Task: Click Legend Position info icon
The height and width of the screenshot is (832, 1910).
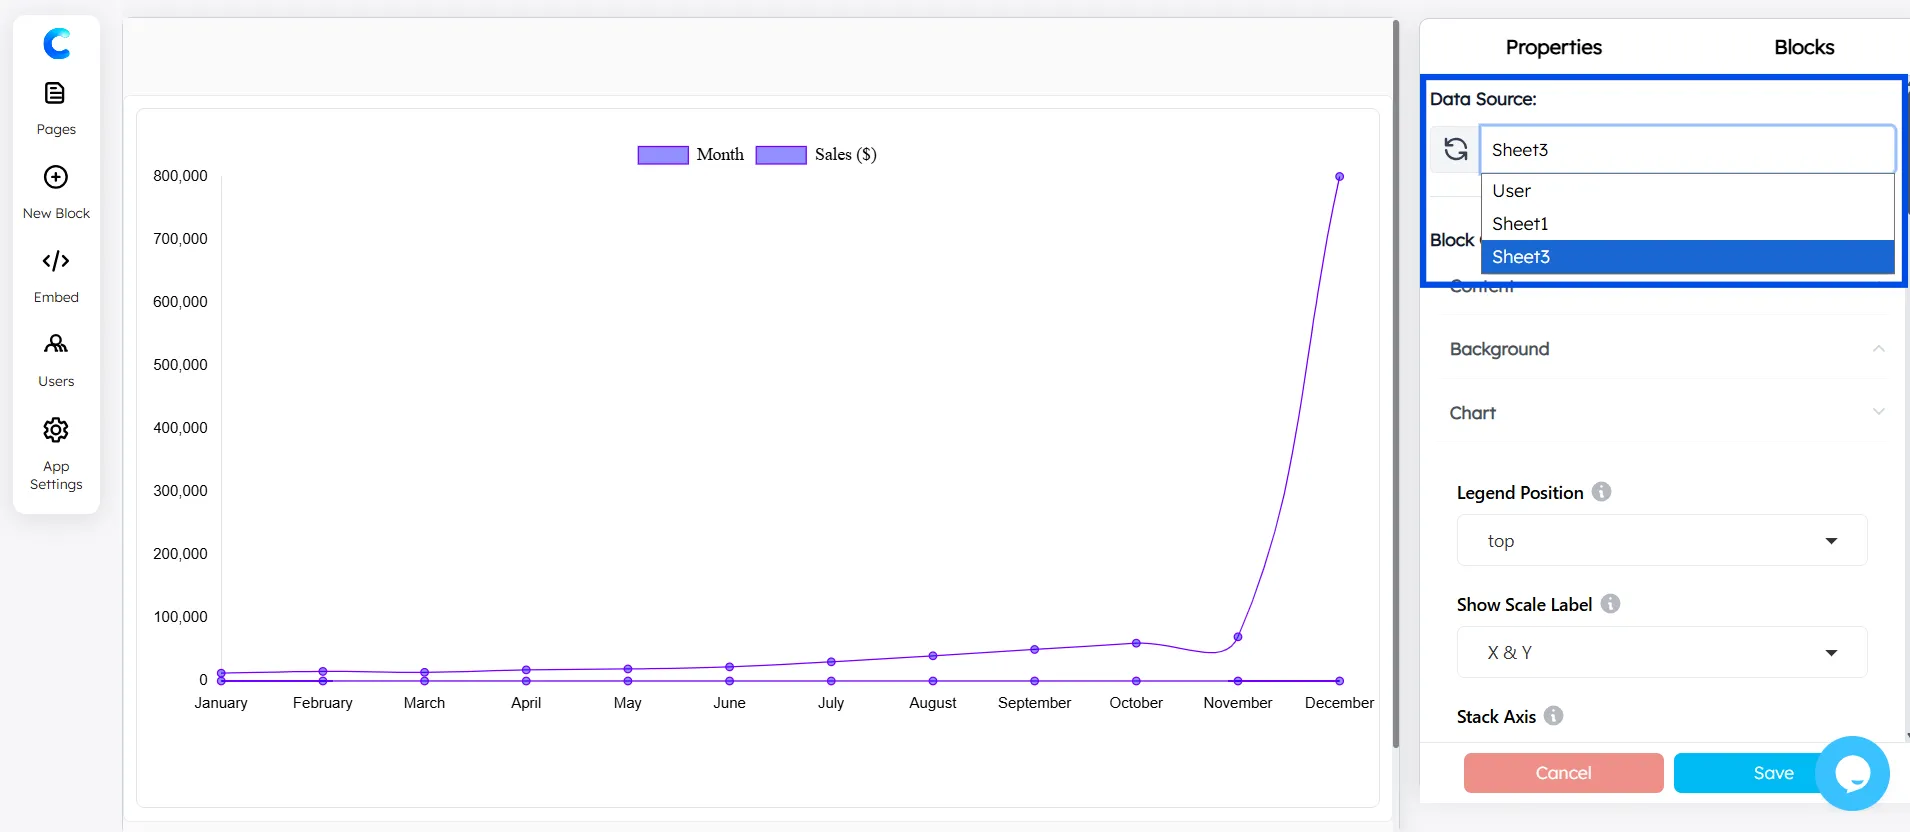Action: (x=1601, y=492)
